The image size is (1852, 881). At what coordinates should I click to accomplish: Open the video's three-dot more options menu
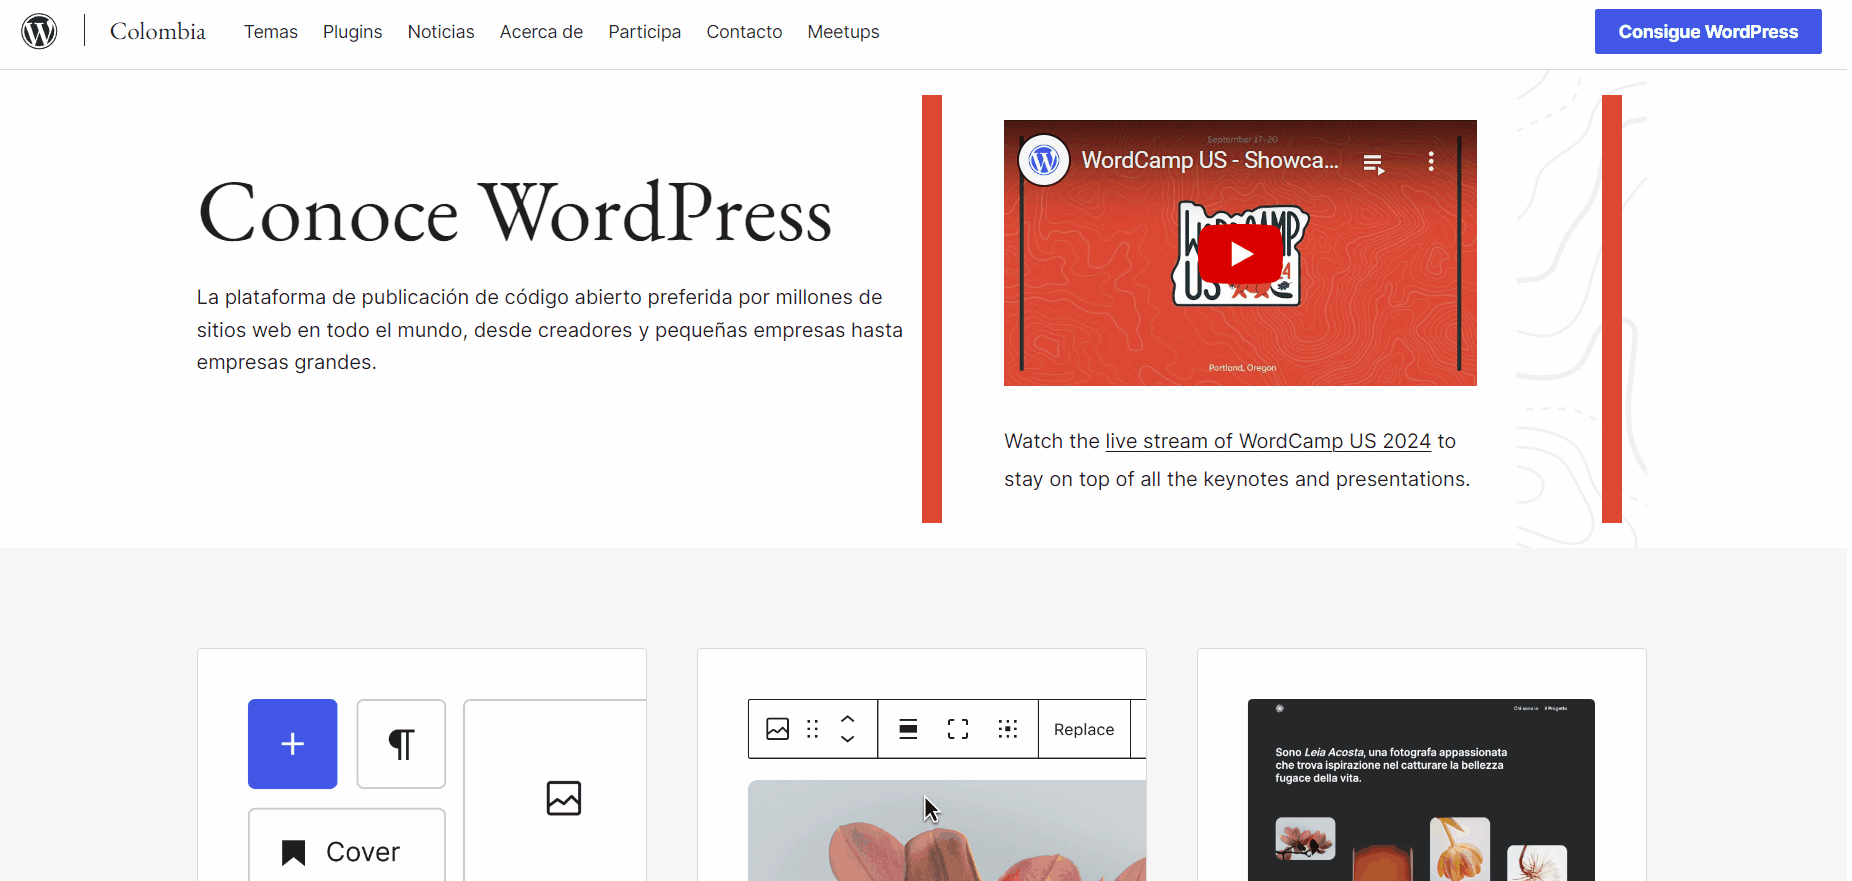pyautogui.click(x=1431, y=161)
